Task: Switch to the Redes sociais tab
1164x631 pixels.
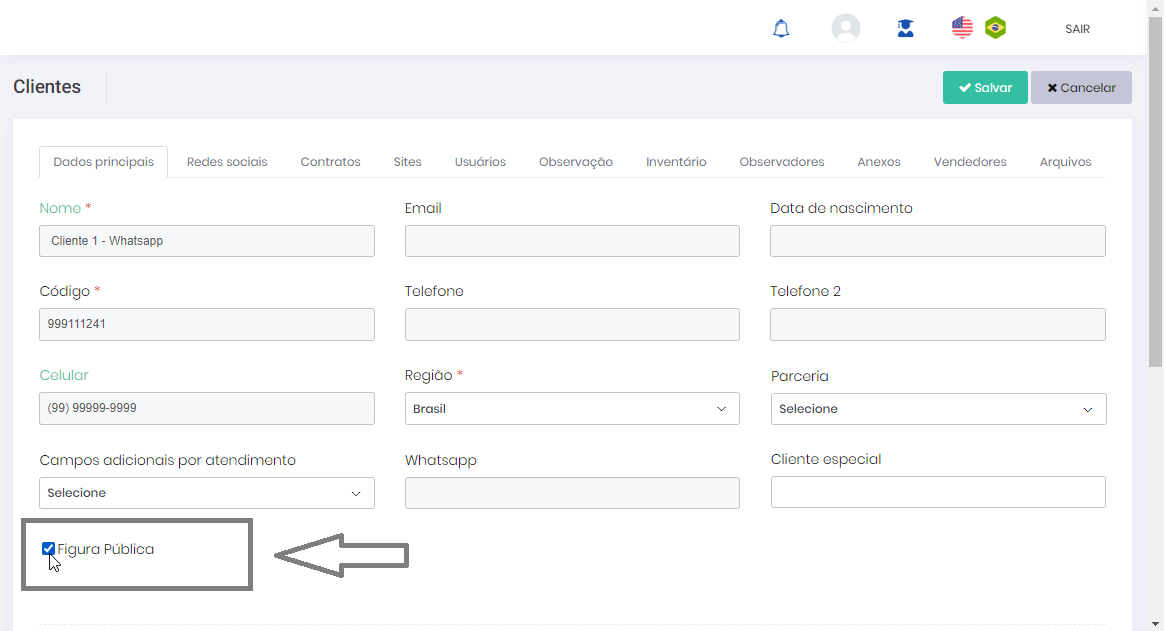Action: pyautogui.click(x=227, y=162)
